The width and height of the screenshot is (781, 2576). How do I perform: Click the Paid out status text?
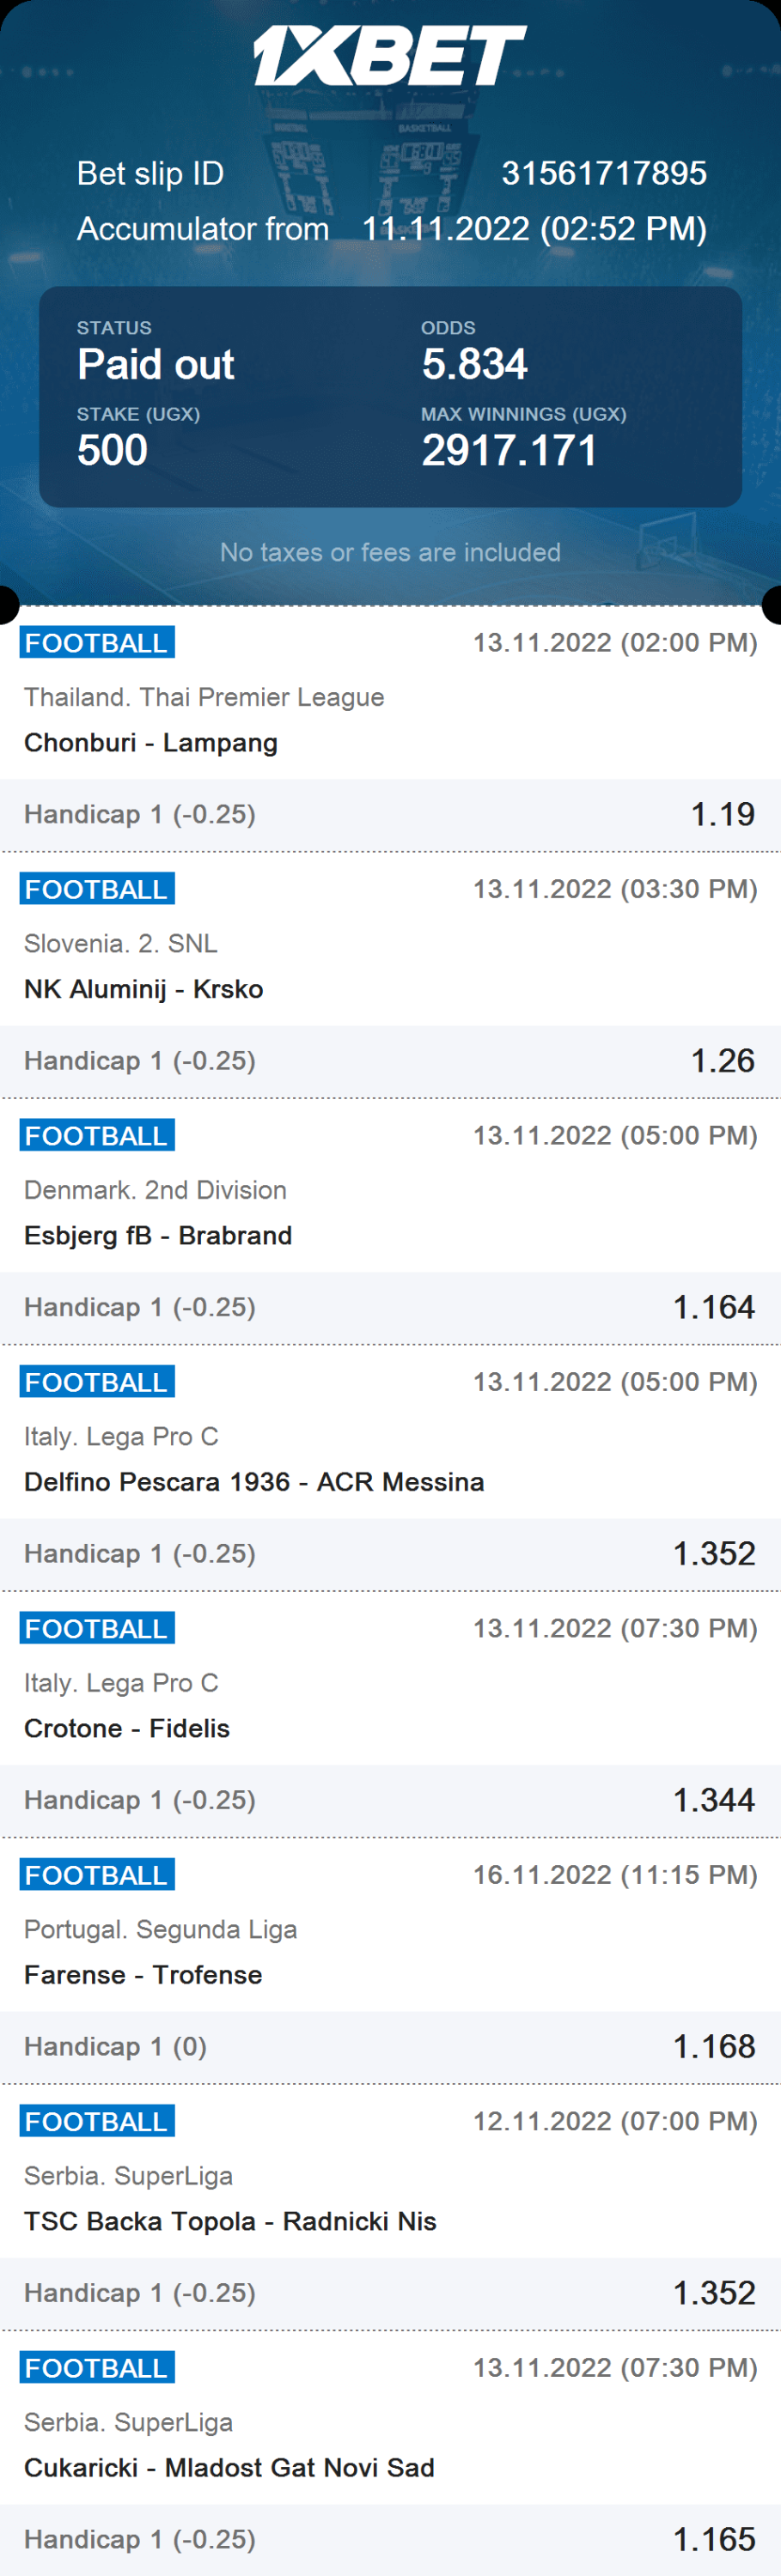156,365
